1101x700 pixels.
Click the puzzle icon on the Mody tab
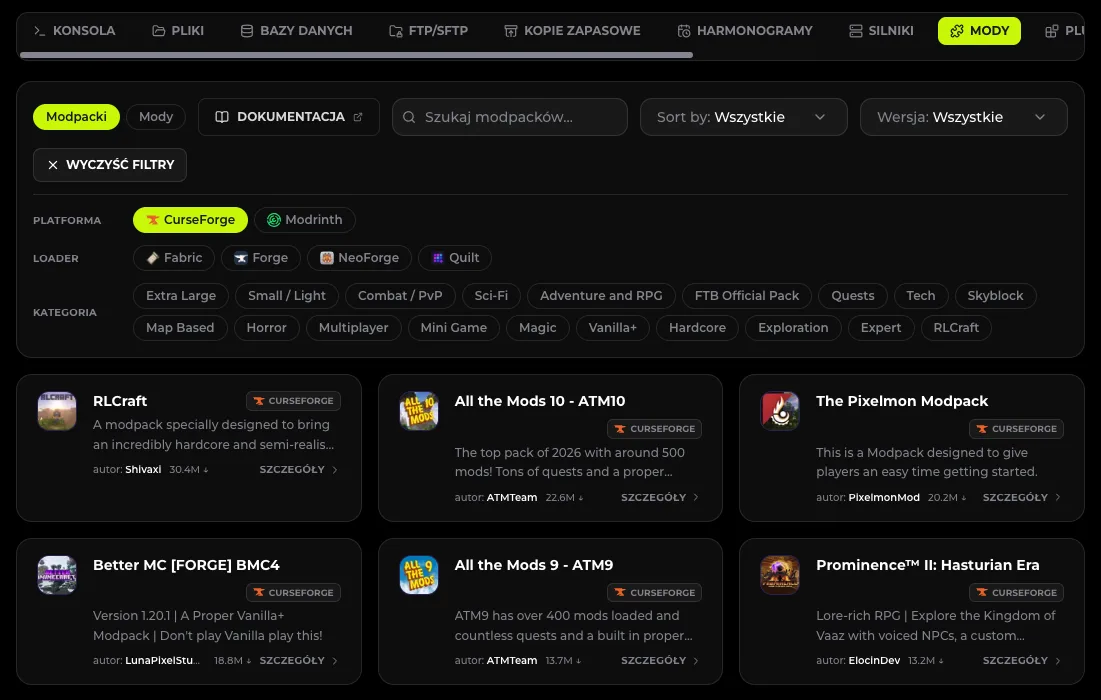coord(956,31)
